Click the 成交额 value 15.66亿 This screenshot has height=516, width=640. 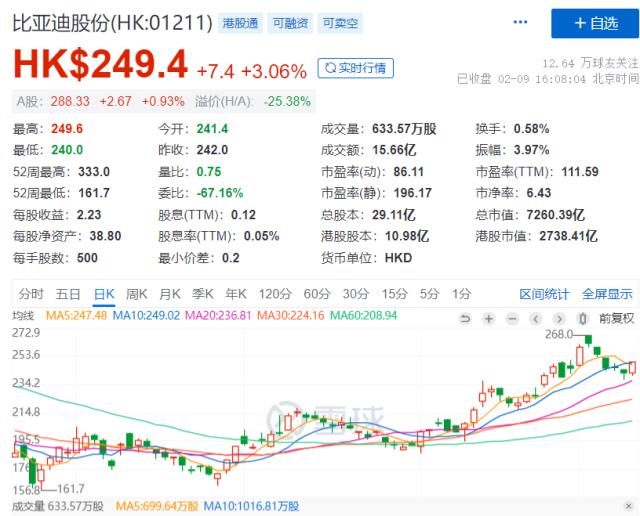[394, 150]
